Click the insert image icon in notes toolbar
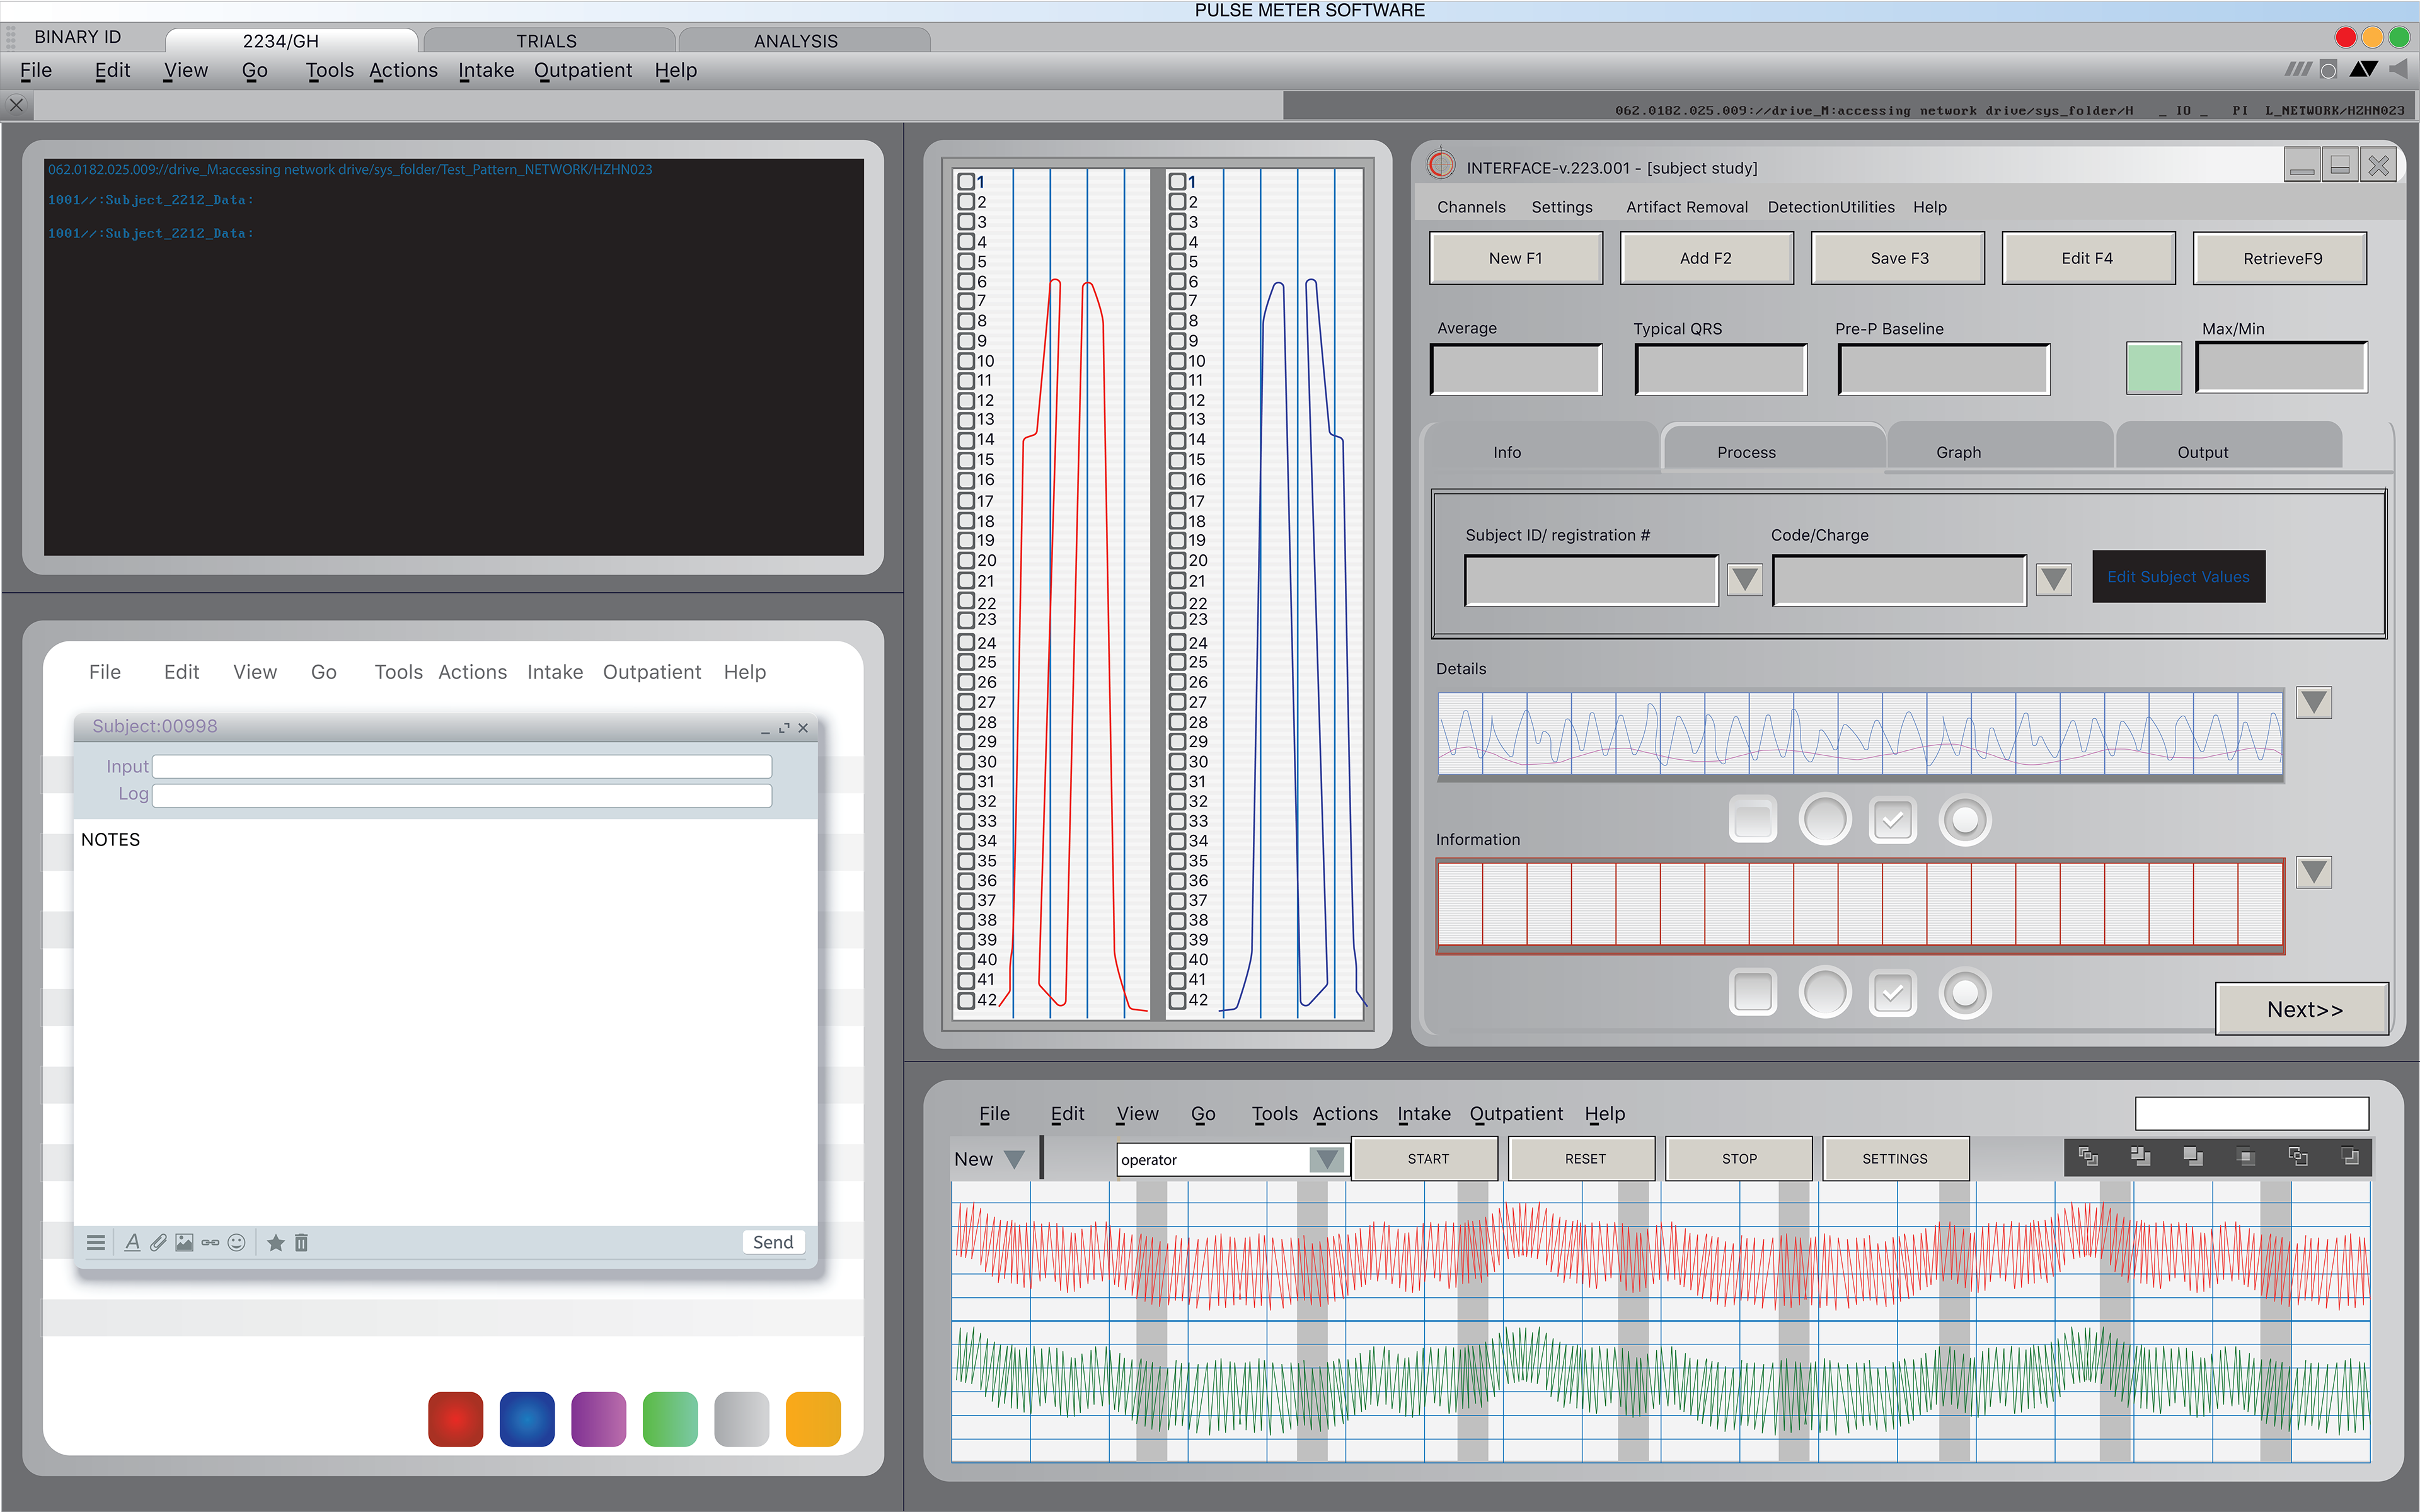The image size is (2420, 1512). click(x=184, y=1242)
